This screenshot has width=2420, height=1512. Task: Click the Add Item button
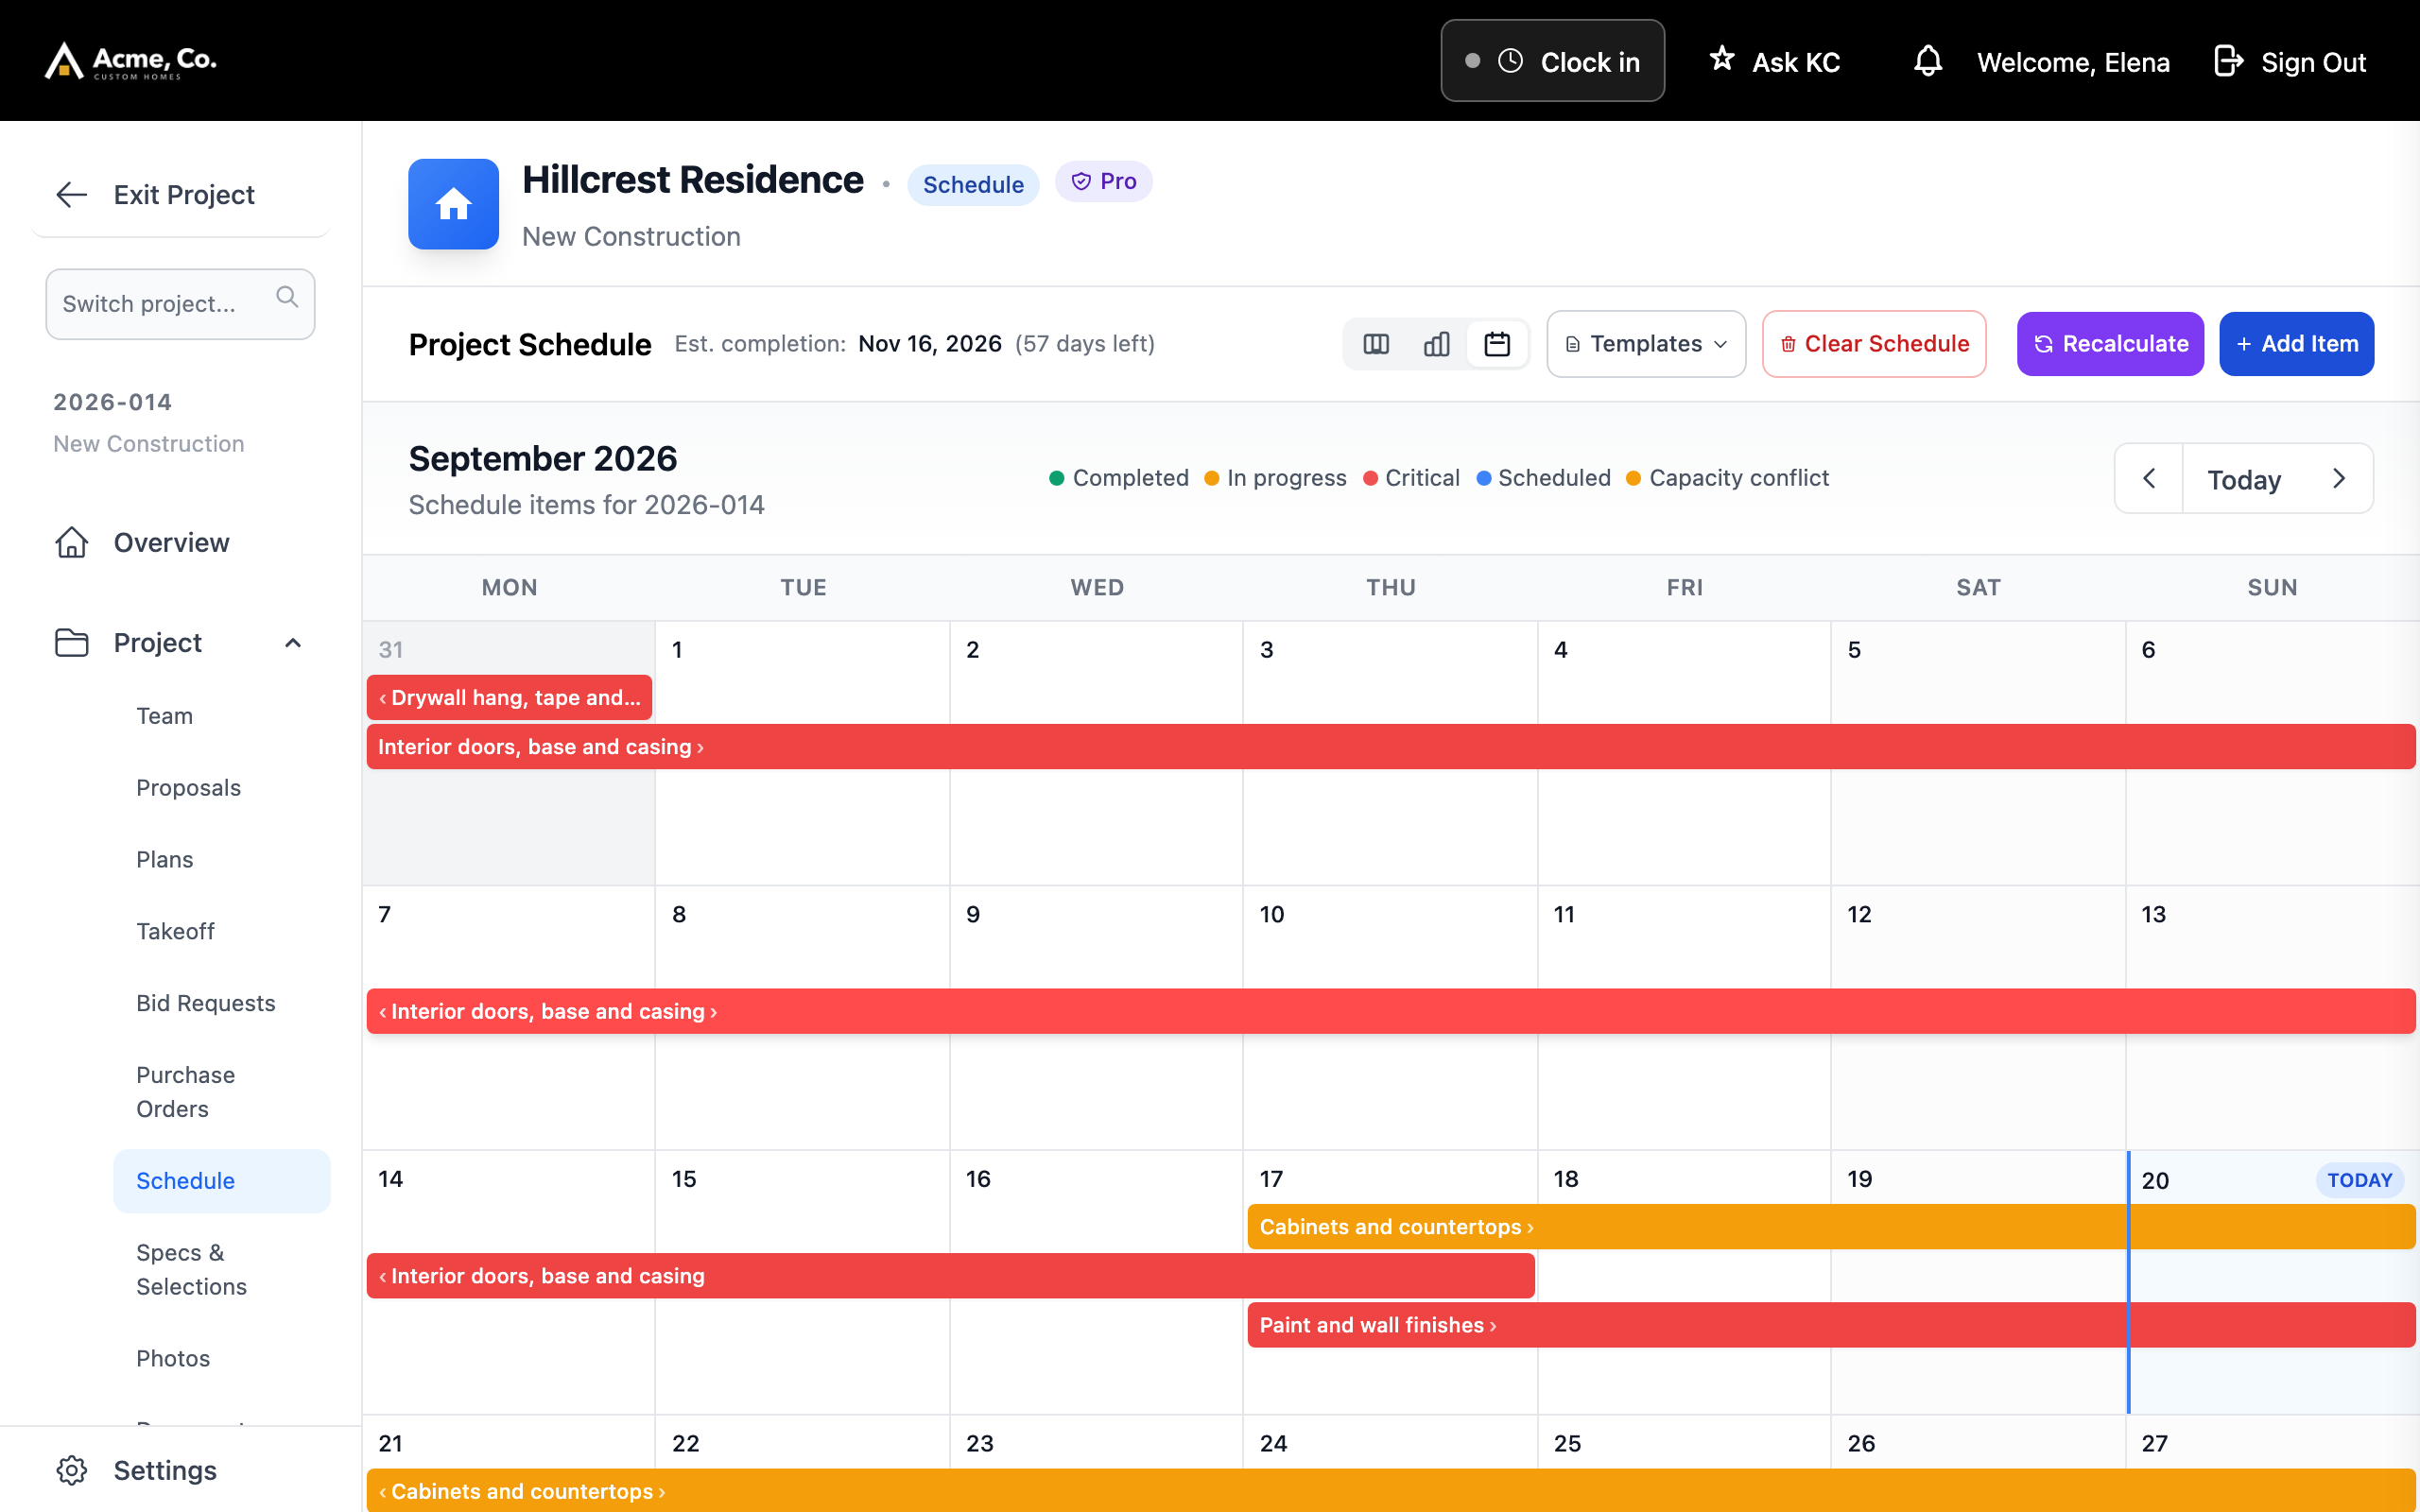pyautogui.click(x=2296, y=344)
